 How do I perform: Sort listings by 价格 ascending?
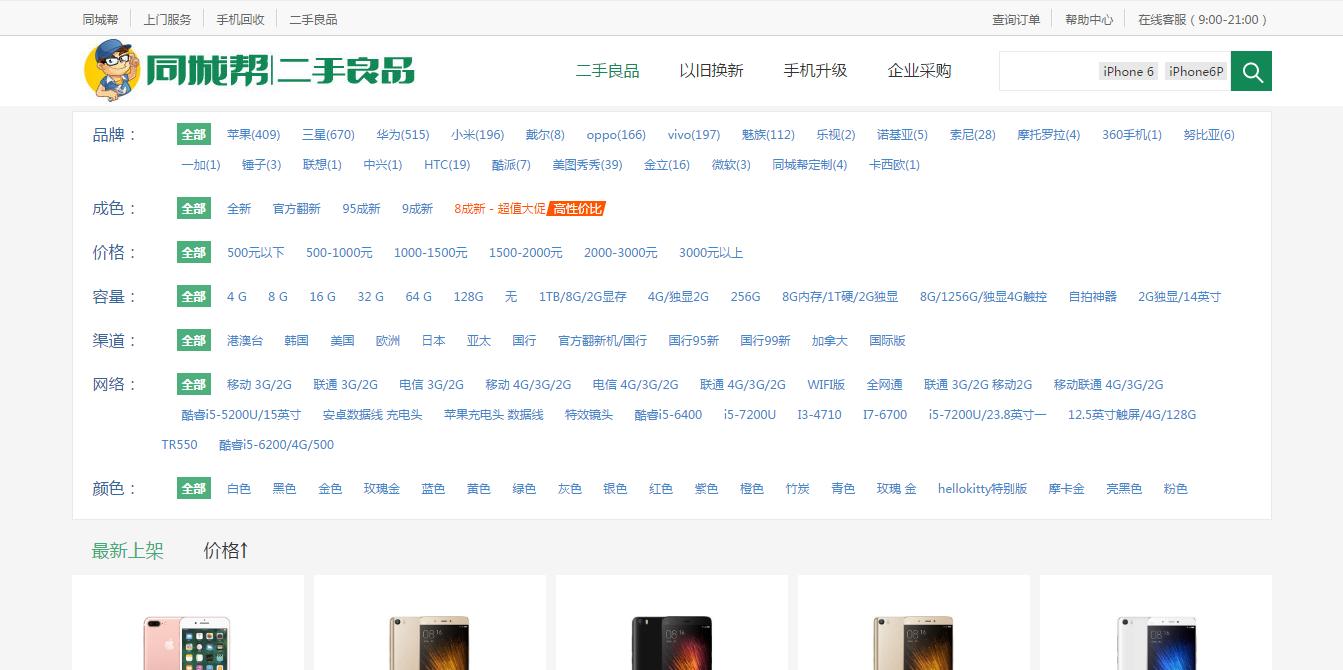coord(225,550)
